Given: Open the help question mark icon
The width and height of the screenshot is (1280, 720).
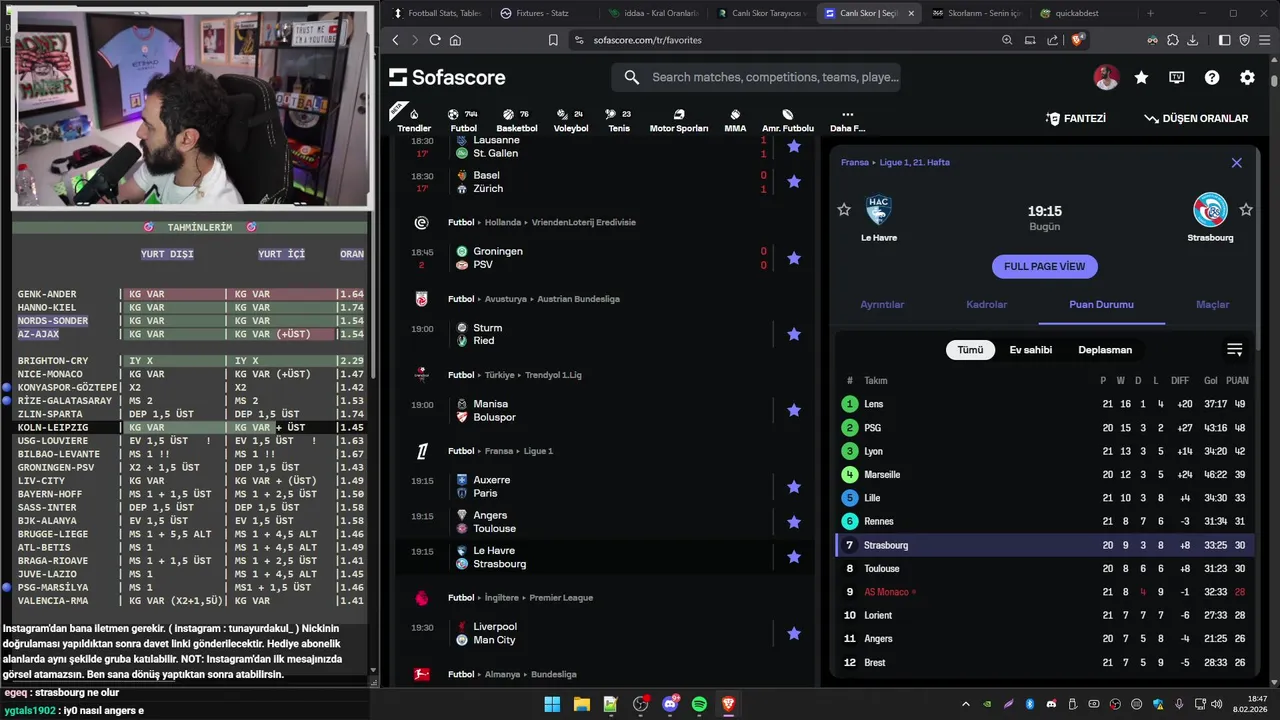Looking at the screenshot, I should 1212,77.
